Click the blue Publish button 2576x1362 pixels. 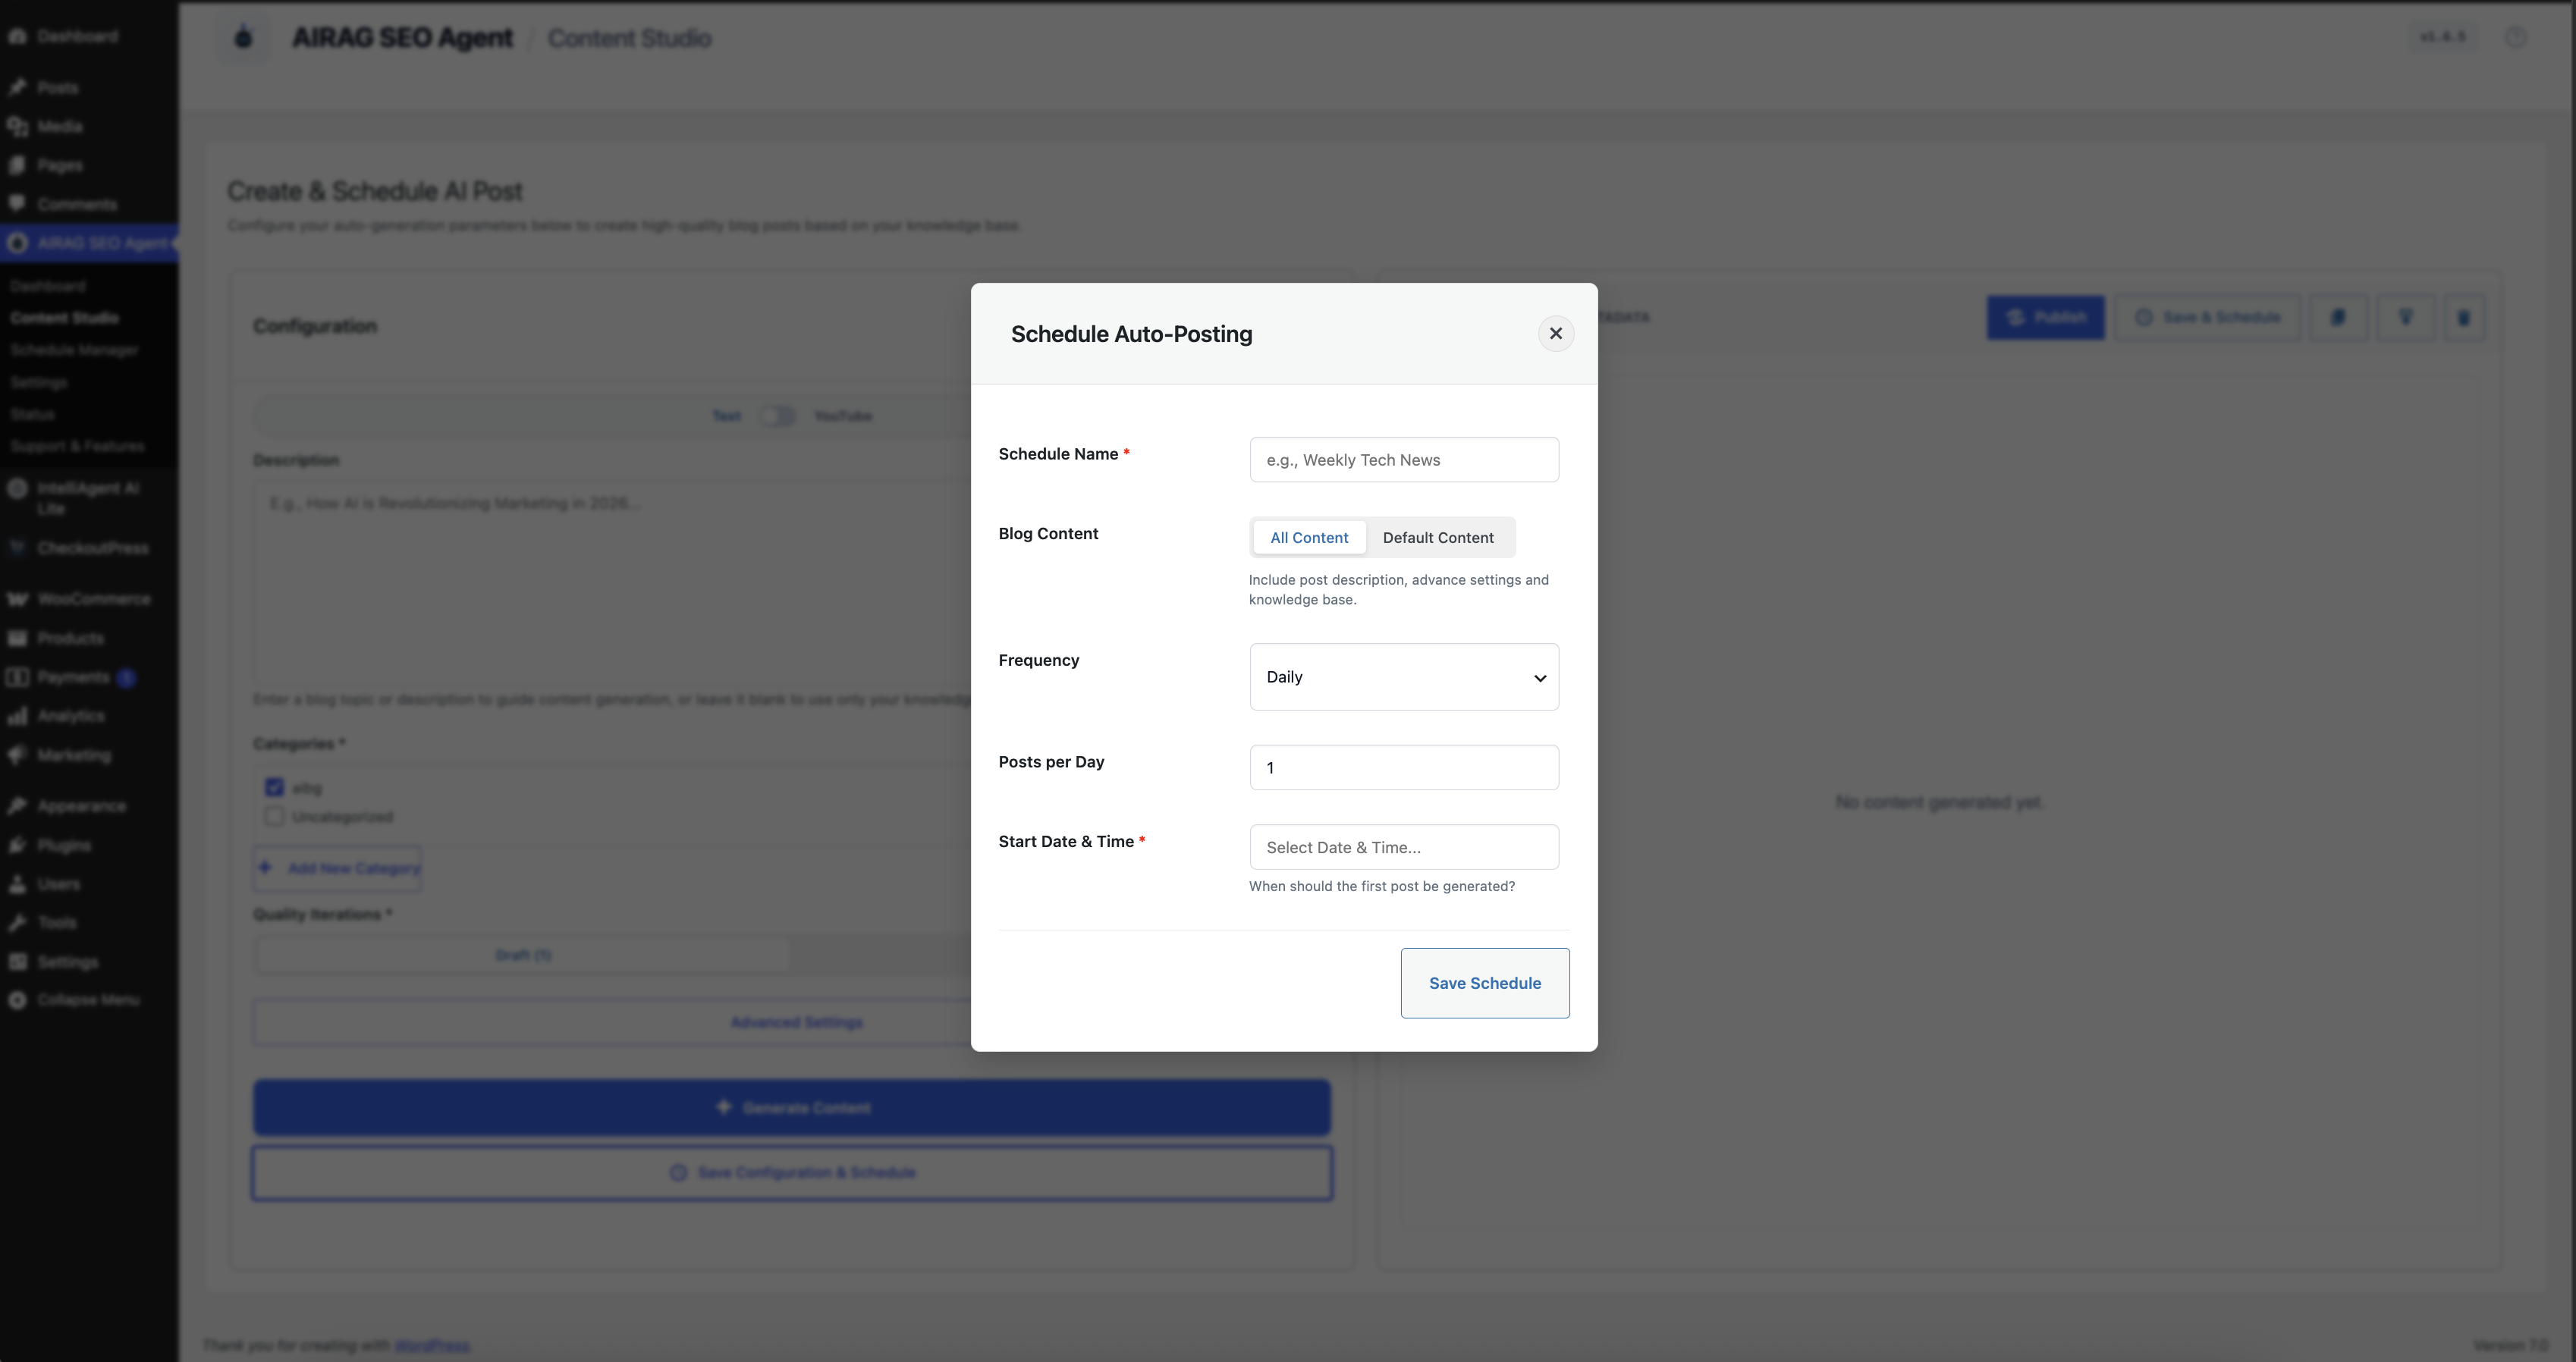2046,317
